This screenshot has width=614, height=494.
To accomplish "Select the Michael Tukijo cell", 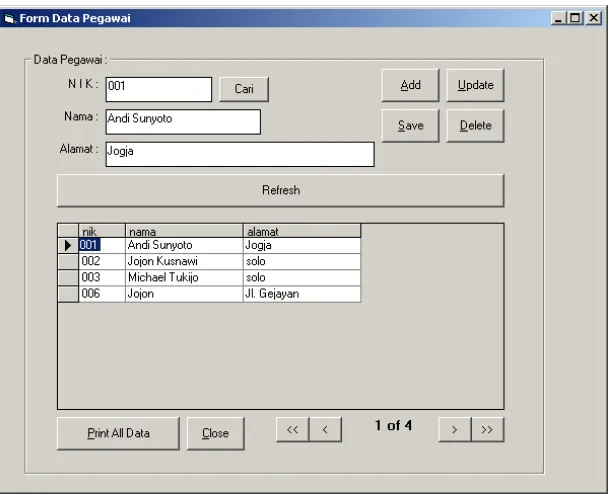I will (184, 278).
